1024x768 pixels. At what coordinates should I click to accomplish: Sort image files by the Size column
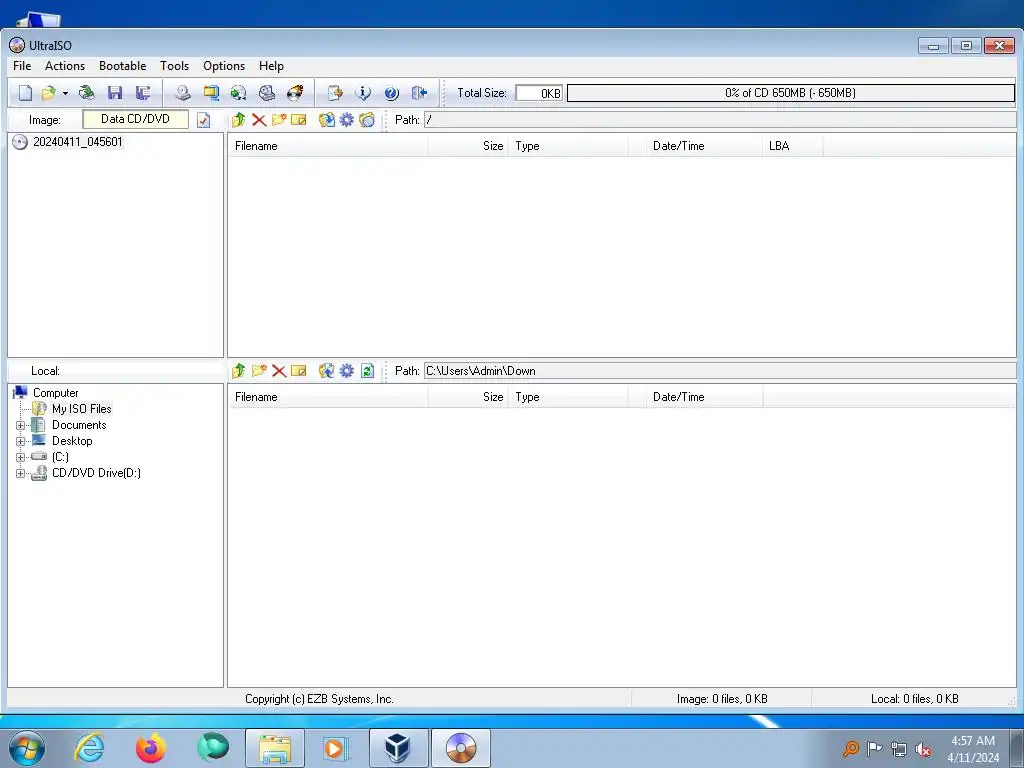pyautogui.click(x=468, y=146)
